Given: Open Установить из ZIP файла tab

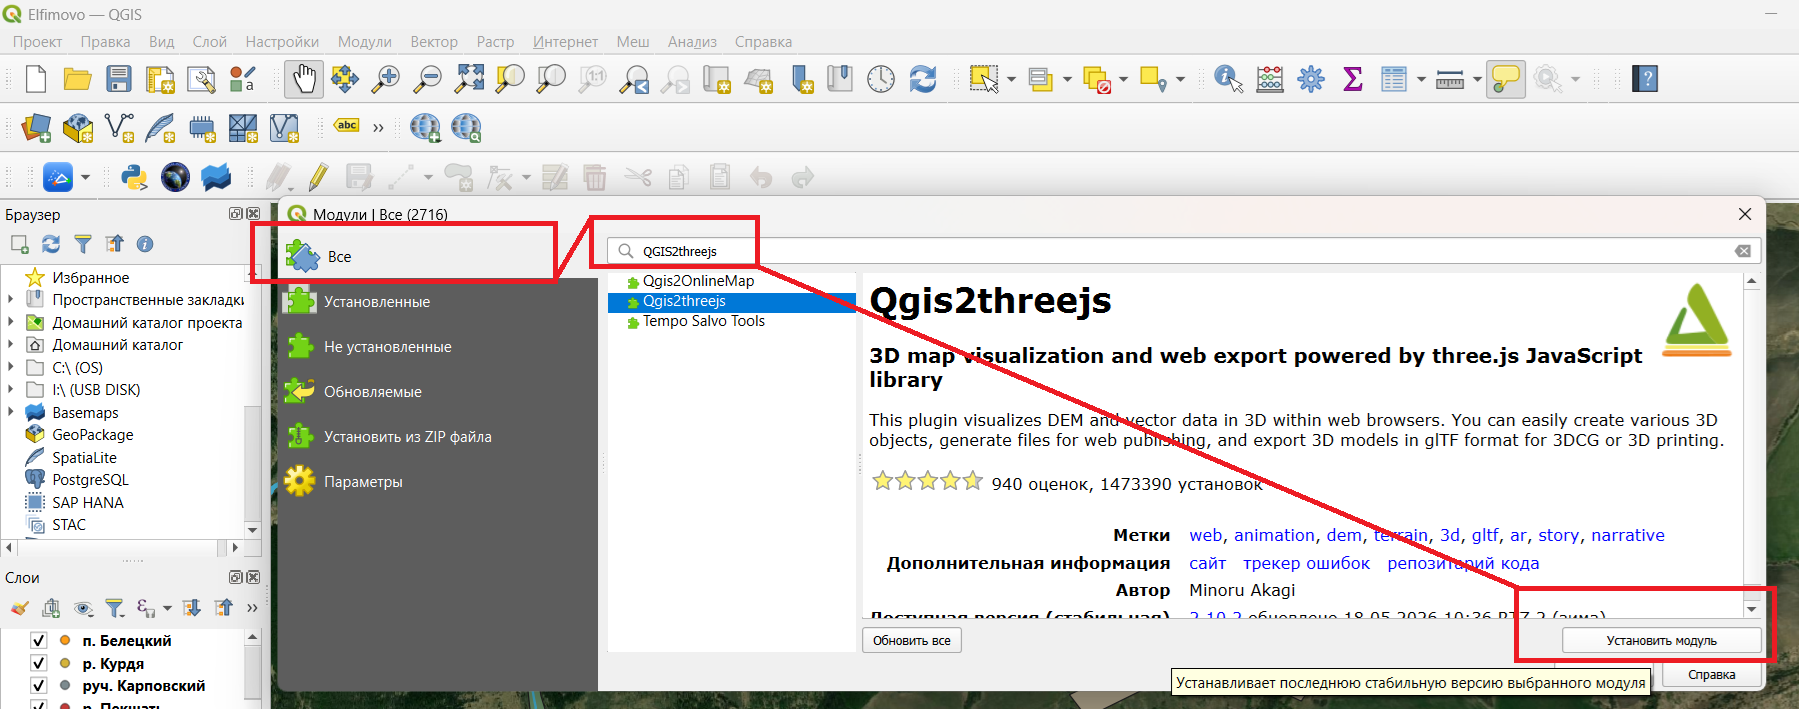Looking at the screenshot, I should coord(437,436).
